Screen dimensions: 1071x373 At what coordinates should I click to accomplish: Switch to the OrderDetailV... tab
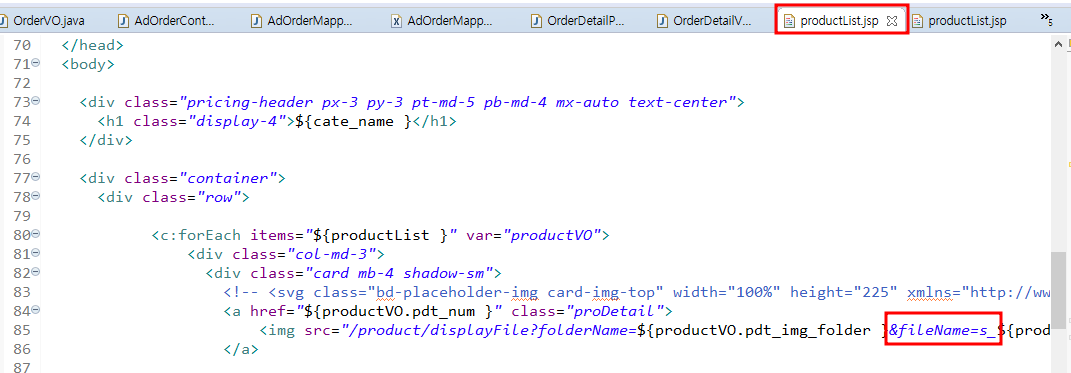(x=704, y=20)
